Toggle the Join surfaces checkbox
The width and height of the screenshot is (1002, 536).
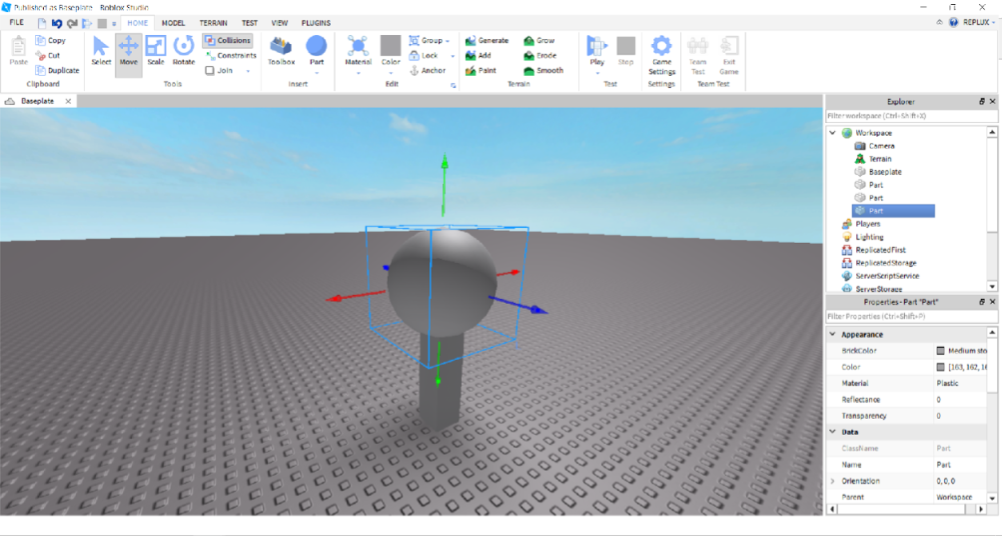(210, 71)
